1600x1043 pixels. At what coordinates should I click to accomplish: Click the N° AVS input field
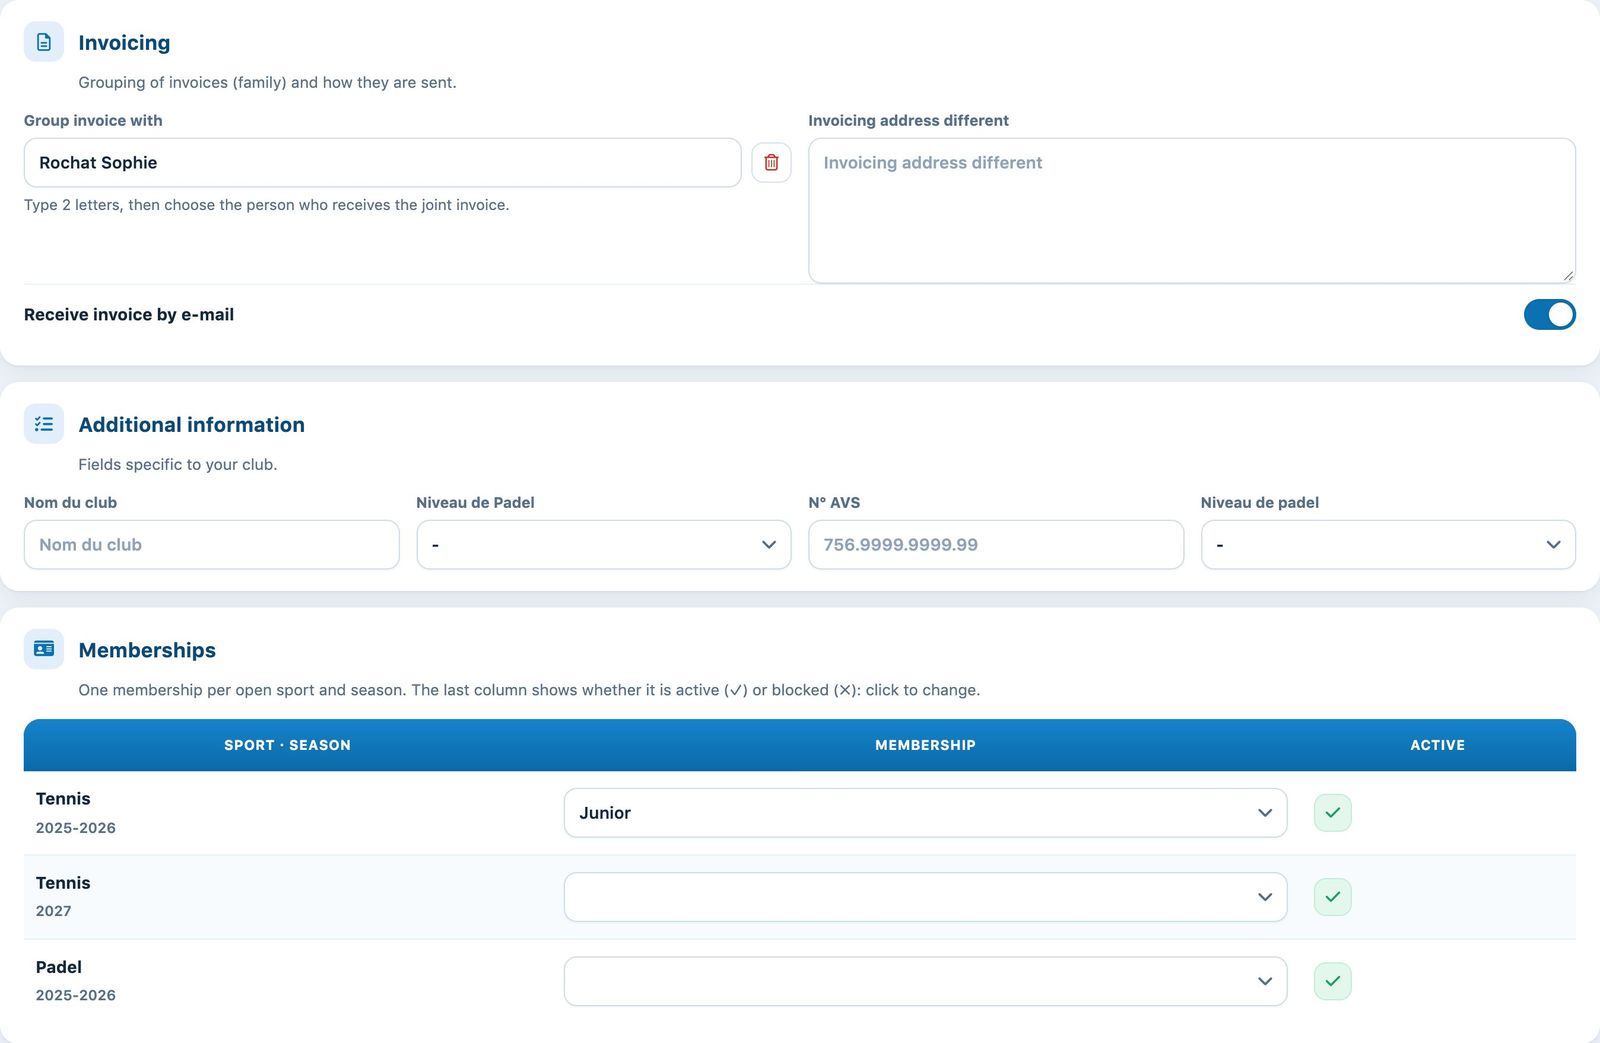[996, 544]
